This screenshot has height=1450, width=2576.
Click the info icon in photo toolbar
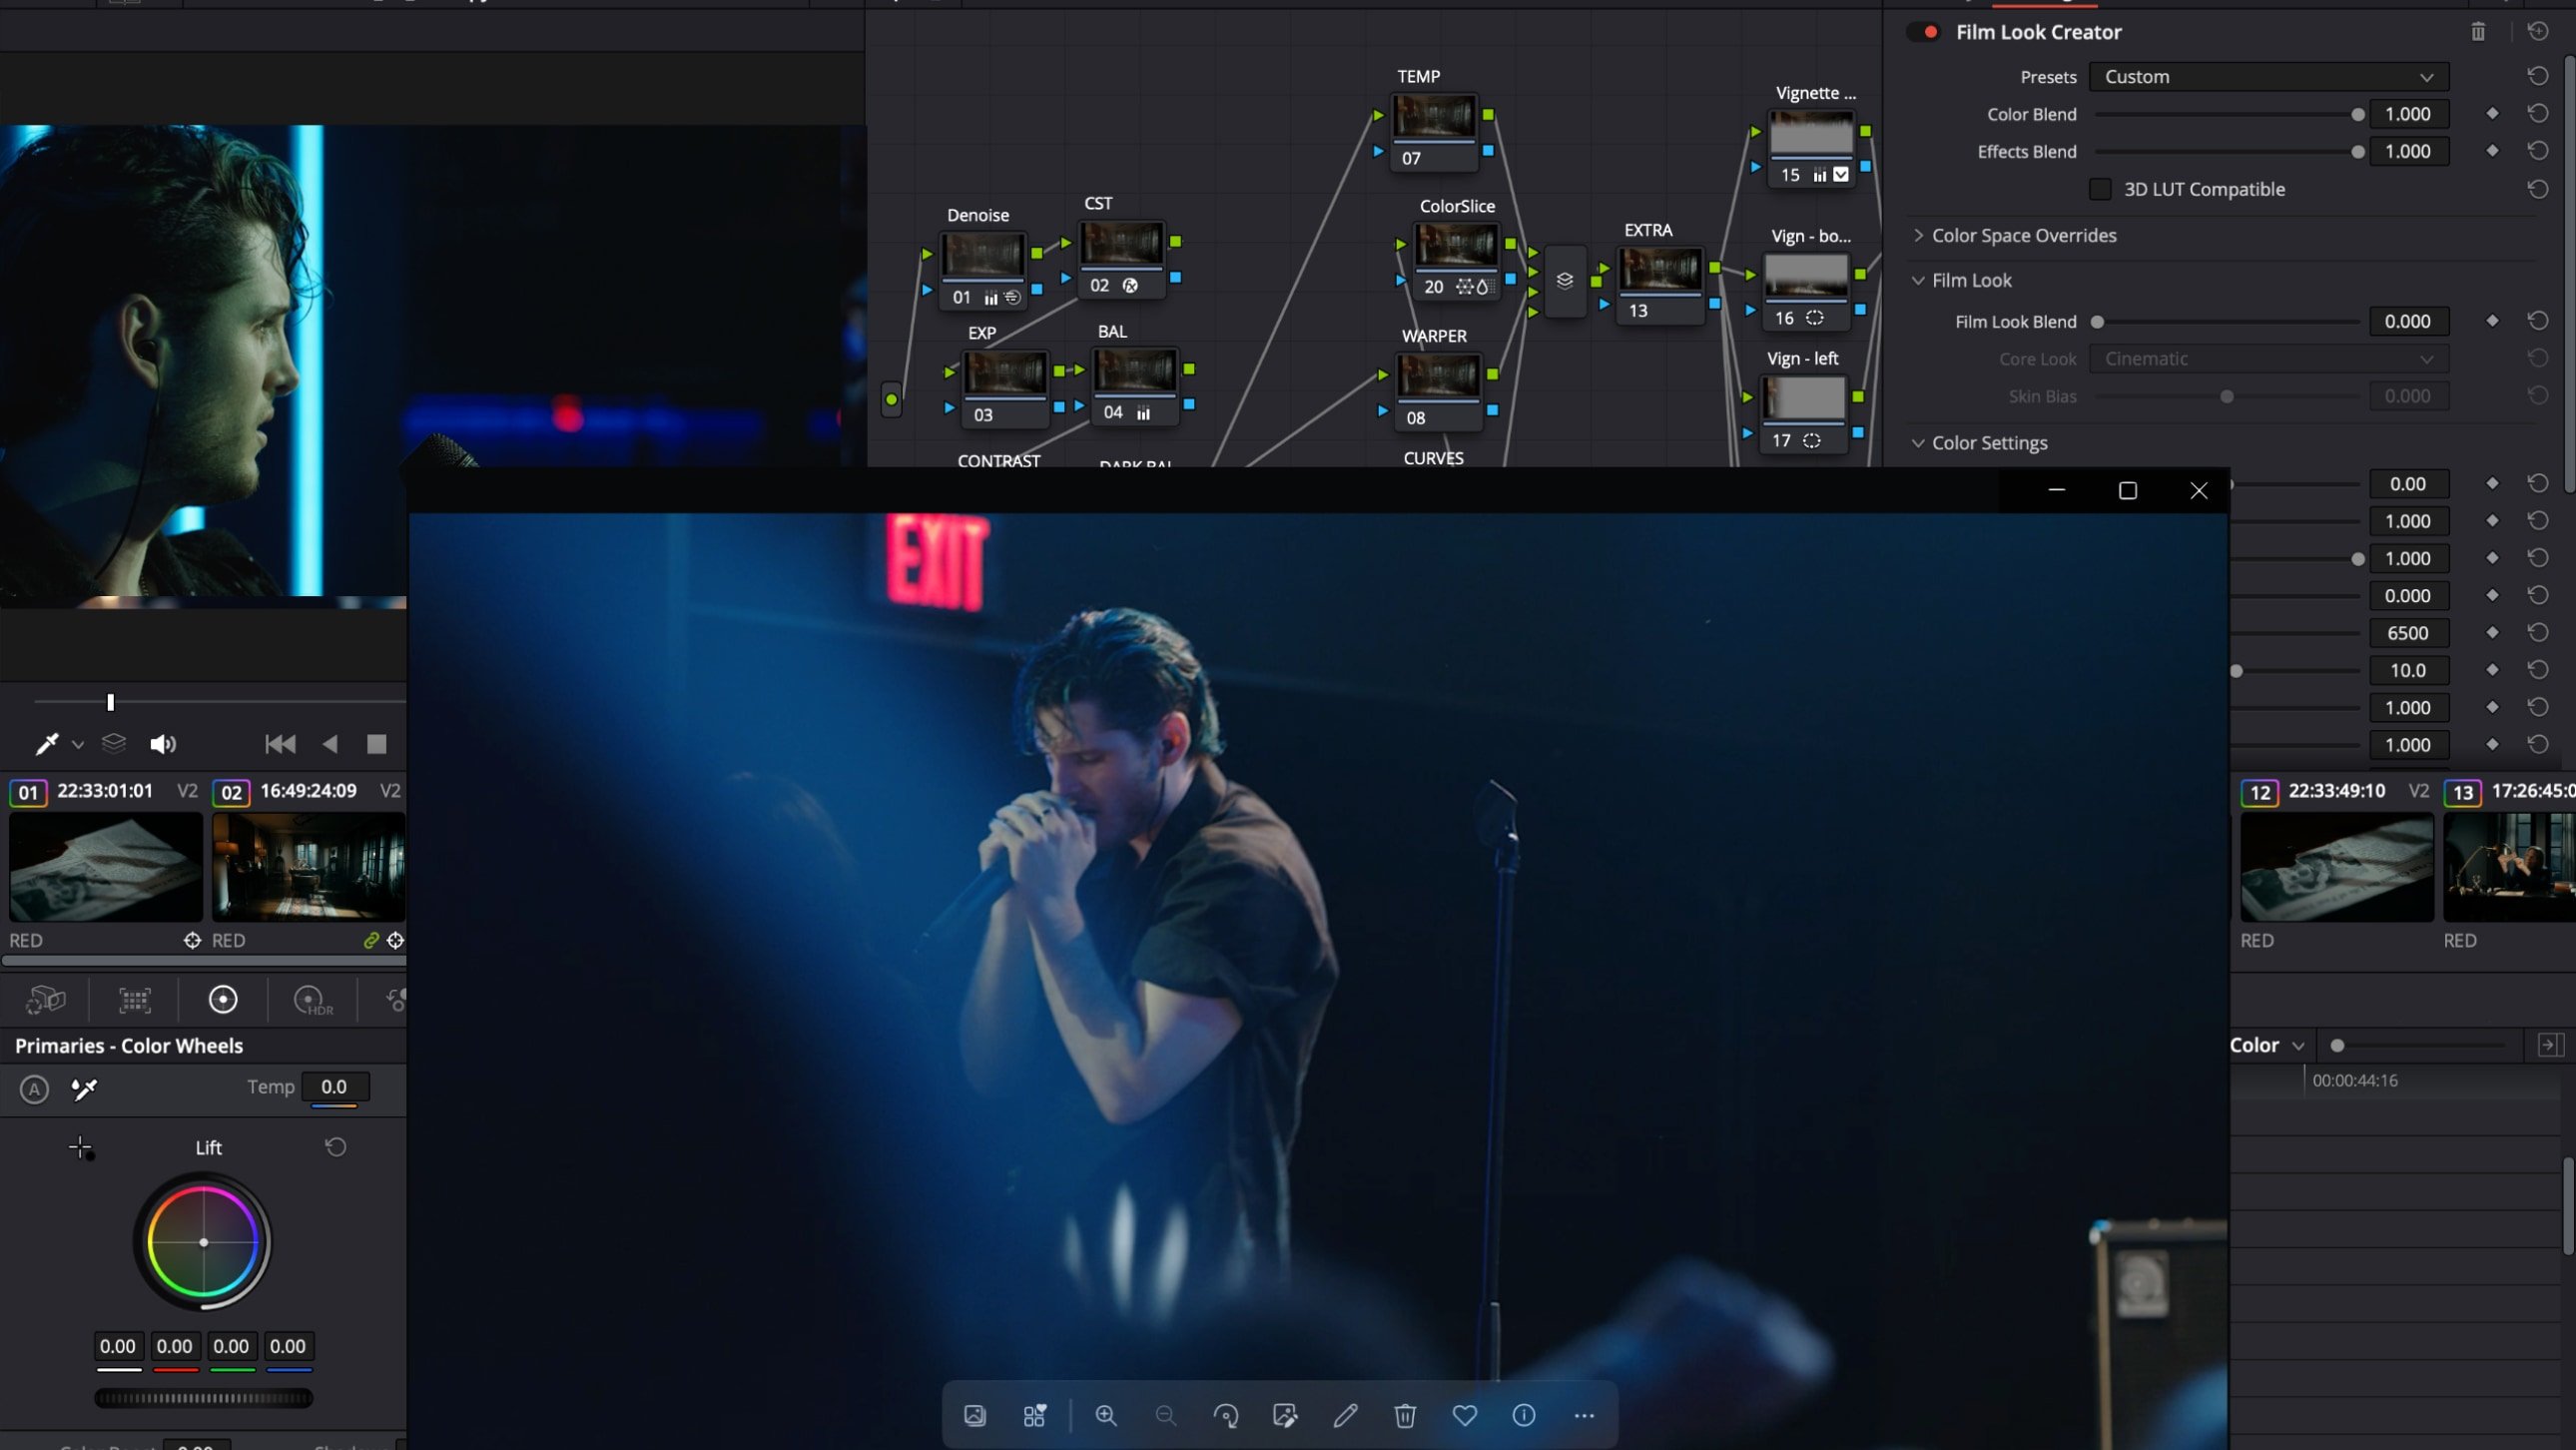click(x=1524, y=1415)
